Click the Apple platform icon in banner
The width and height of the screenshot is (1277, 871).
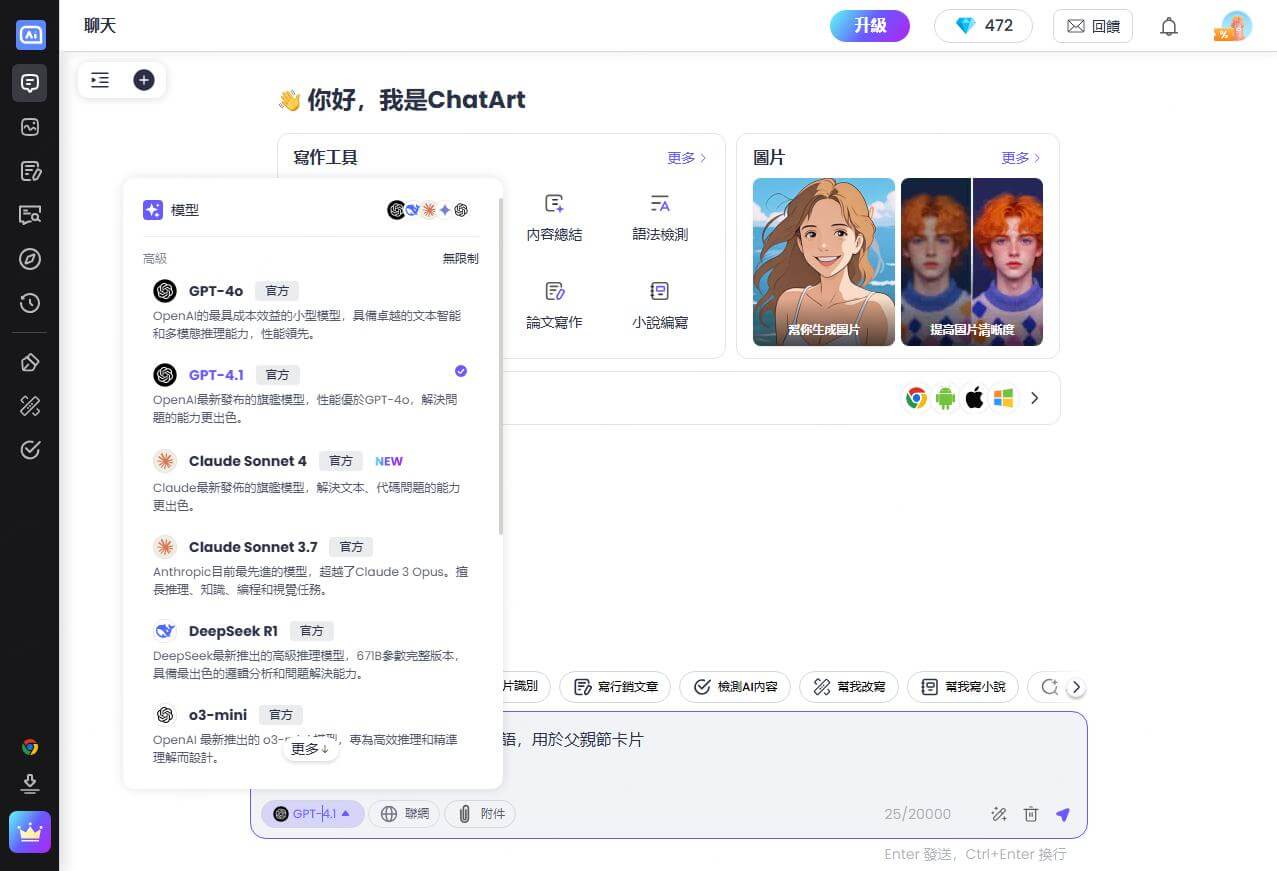pyautogui.click(x=974, y=398)
